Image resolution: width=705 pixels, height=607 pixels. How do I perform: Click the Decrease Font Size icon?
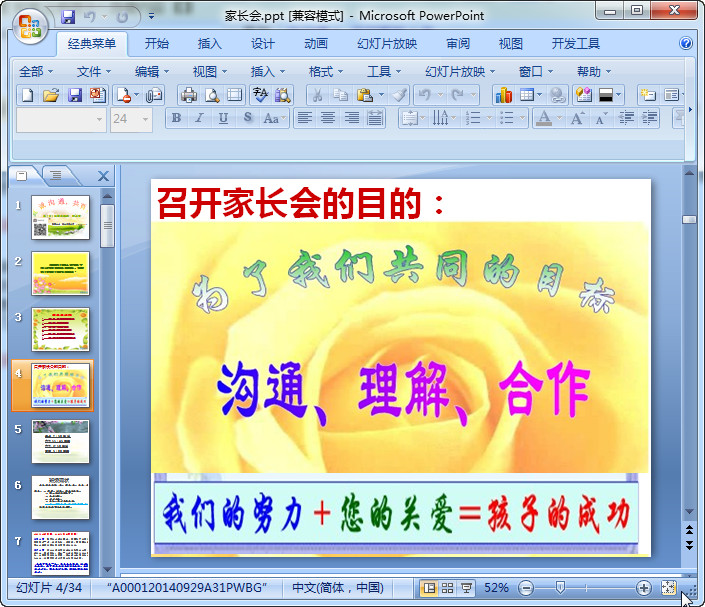click(601, 118)
